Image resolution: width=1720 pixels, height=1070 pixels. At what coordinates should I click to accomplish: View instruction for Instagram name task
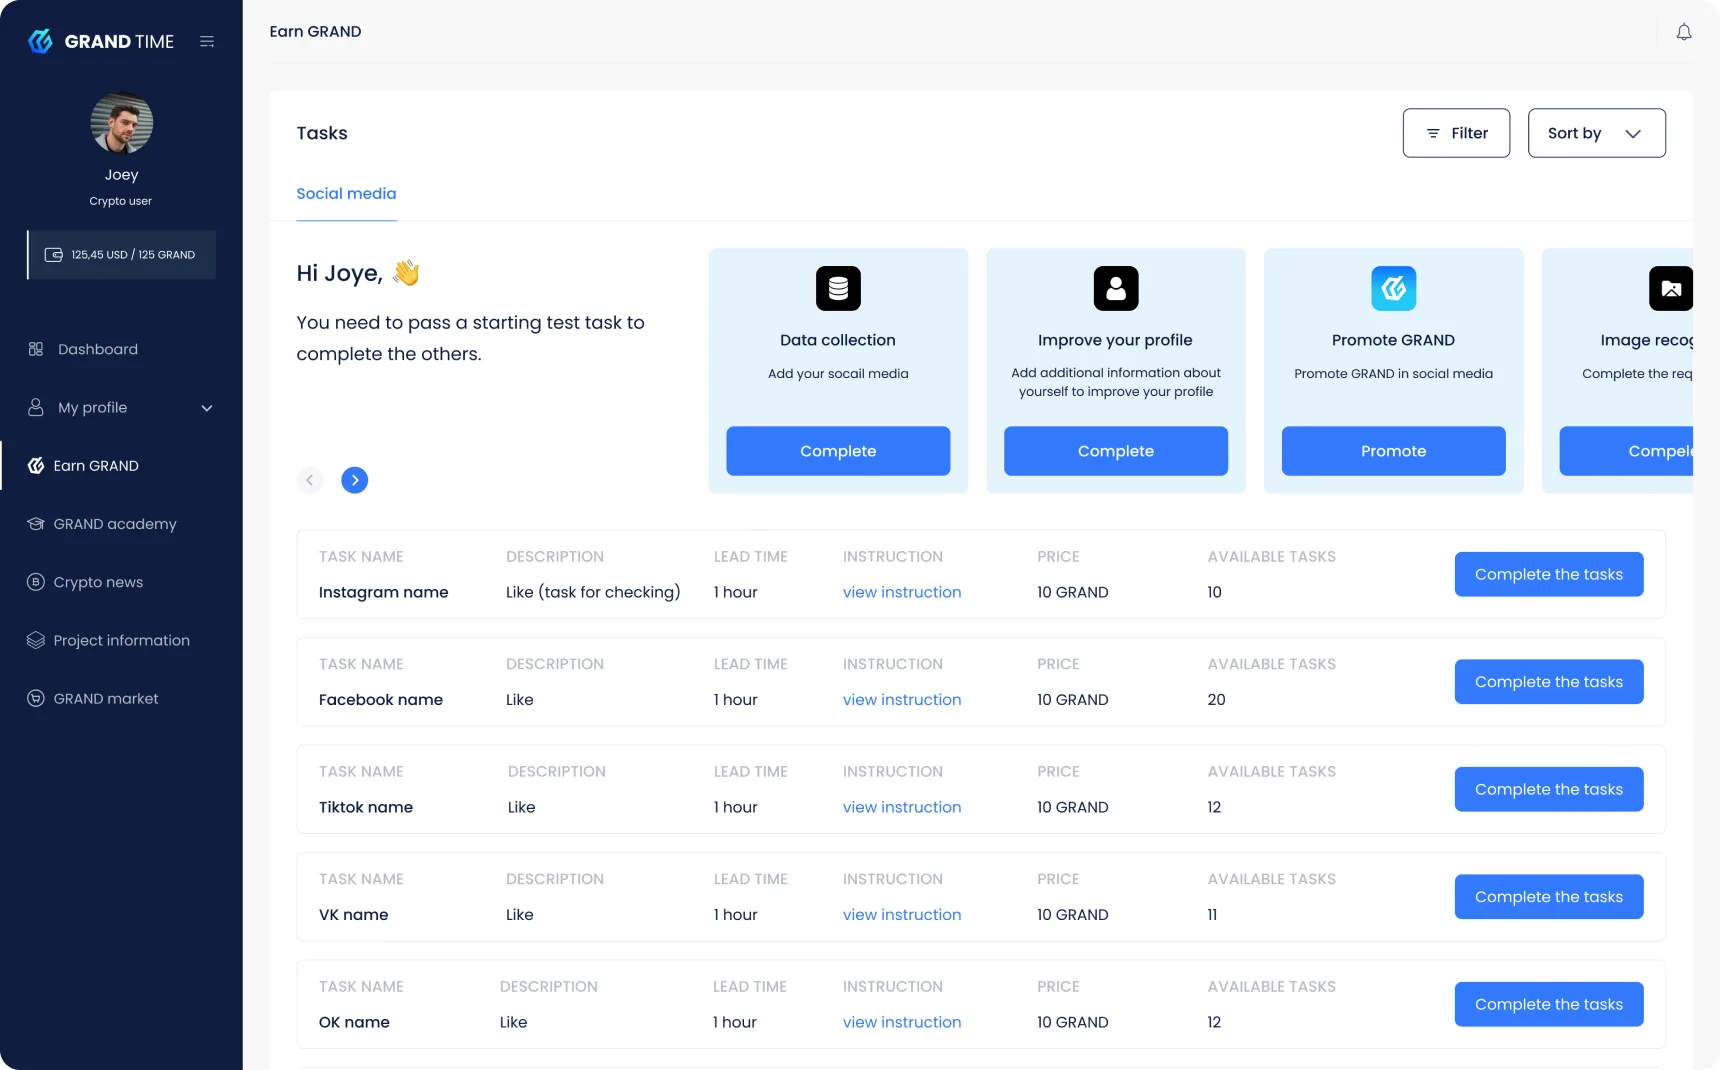(902, 592)
